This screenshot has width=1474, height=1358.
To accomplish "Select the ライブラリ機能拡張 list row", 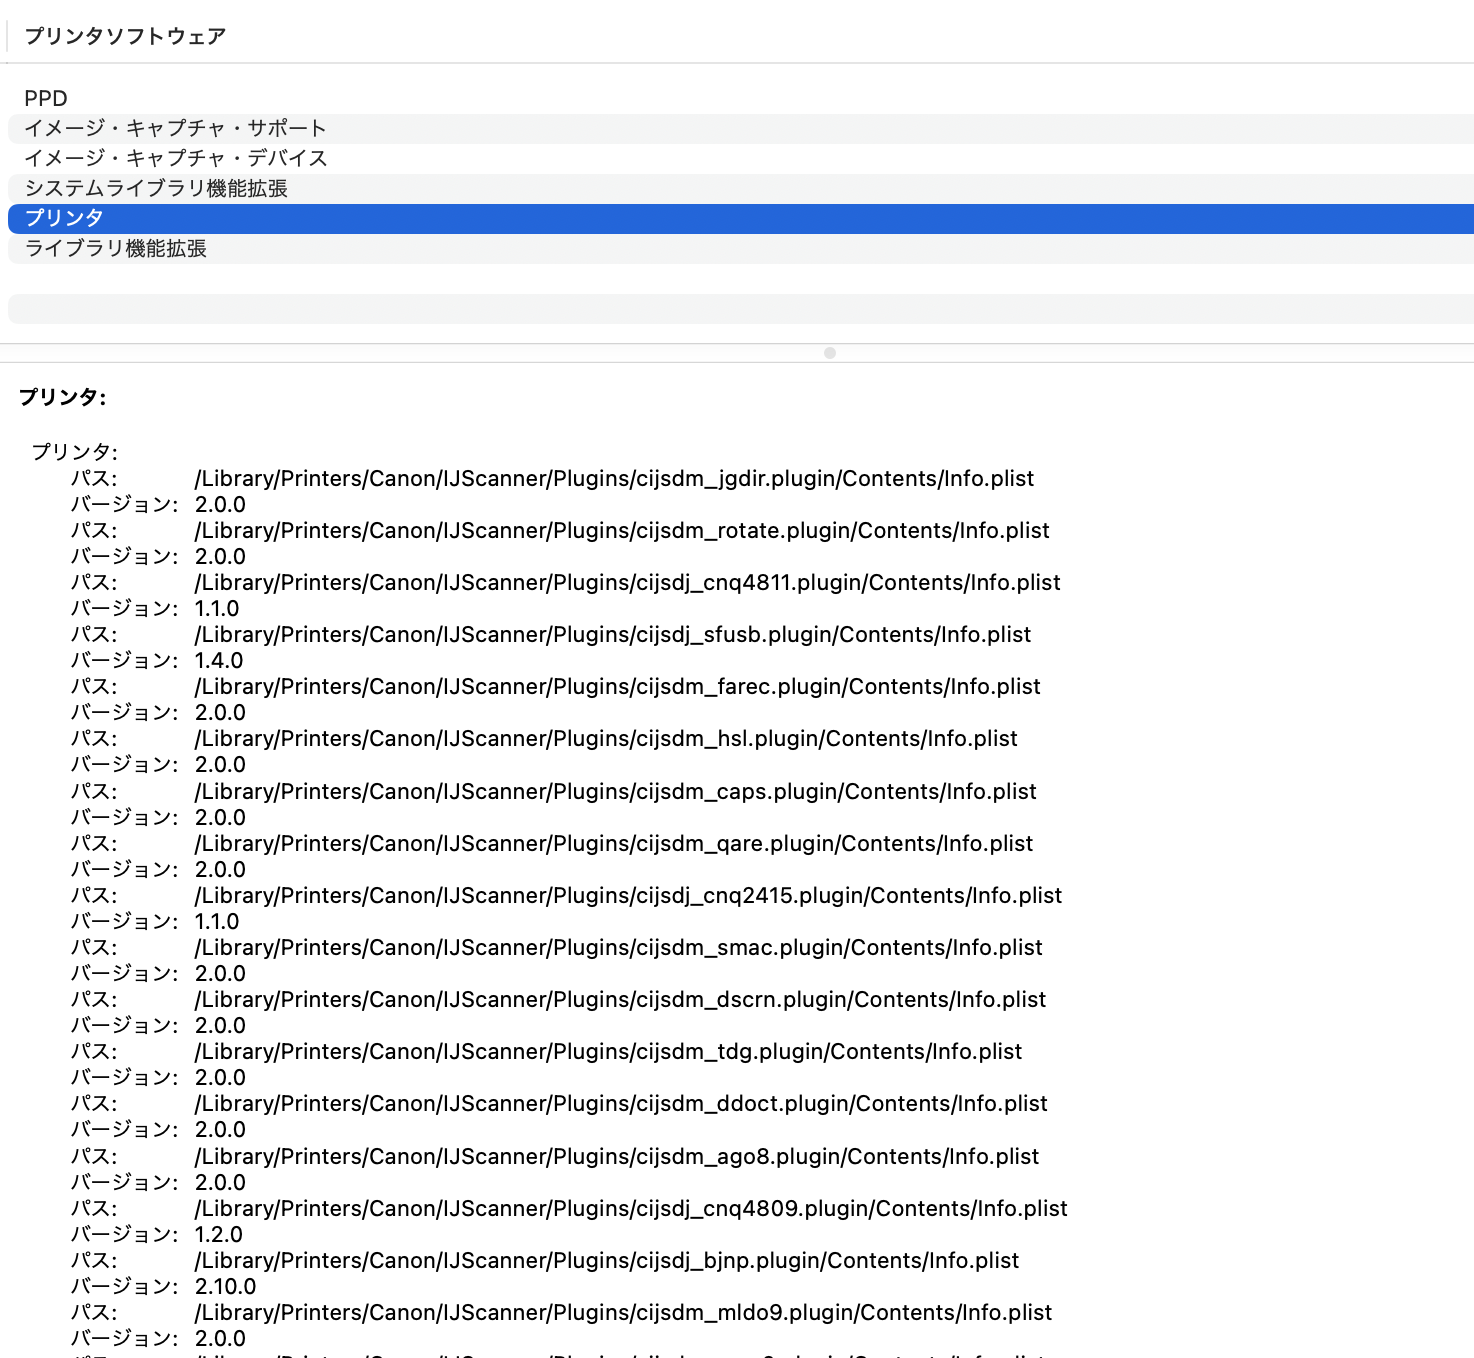I will tap(741, 248).
